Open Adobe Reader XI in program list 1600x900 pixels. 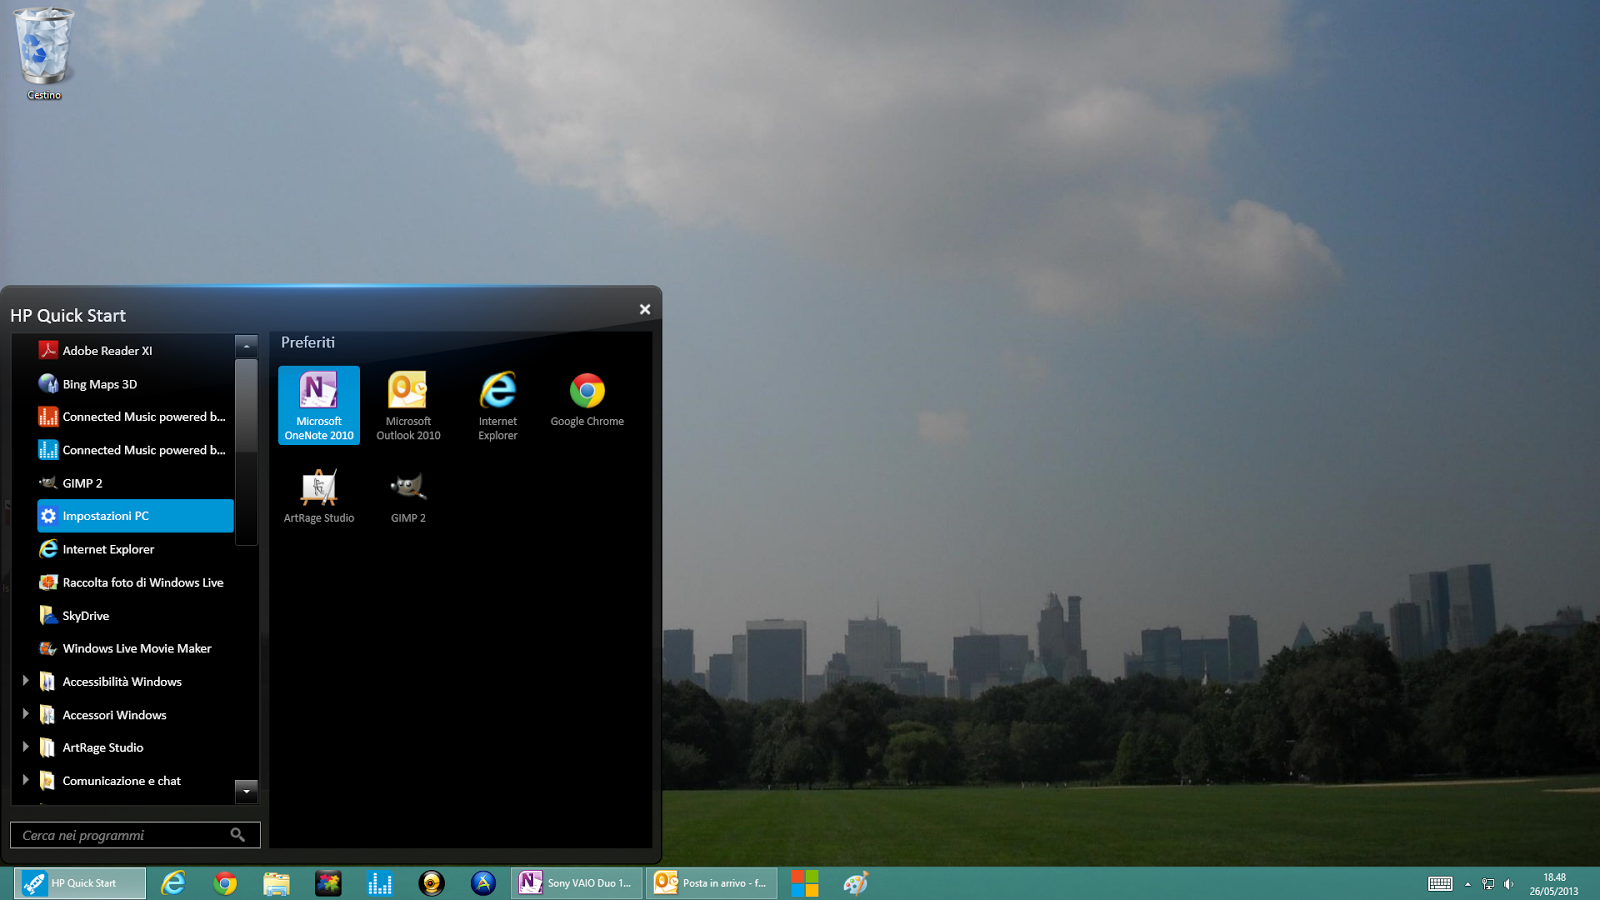[135, 350]
